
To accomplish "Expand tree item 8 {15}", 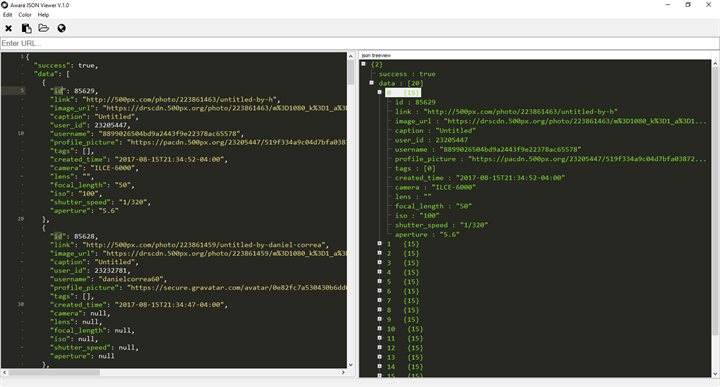I will coord(380,310).
